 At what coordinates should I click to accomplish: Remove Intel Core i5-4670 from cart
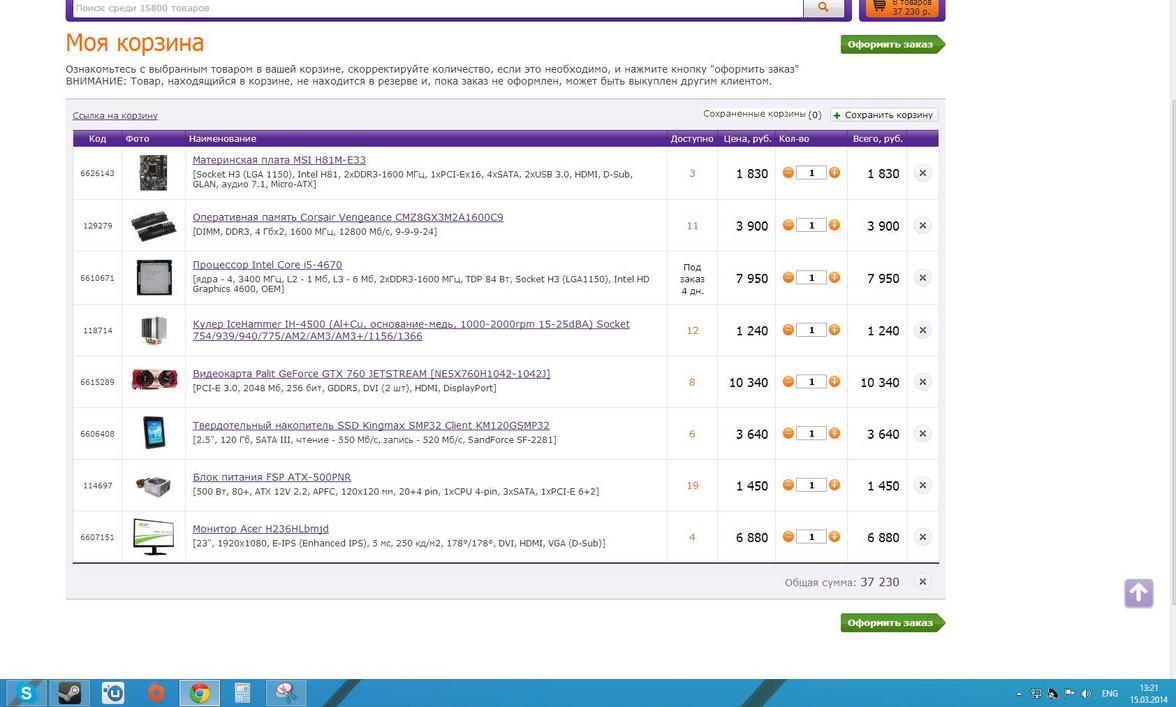pos(922,278)
